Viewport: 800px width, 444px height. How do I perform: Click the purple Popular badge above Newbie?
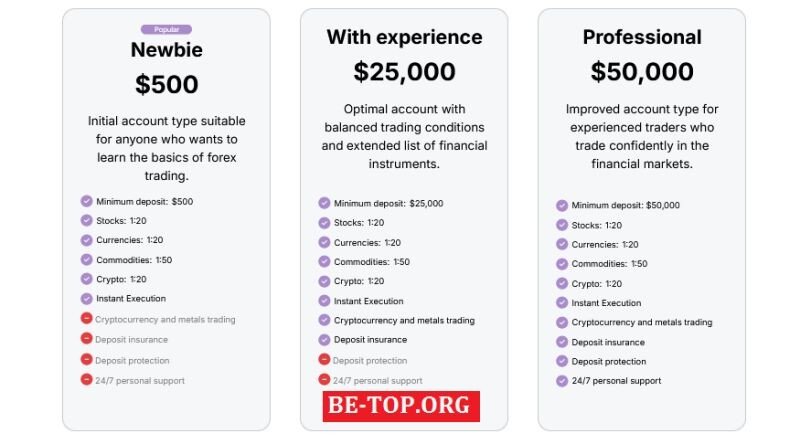point(166,30)
